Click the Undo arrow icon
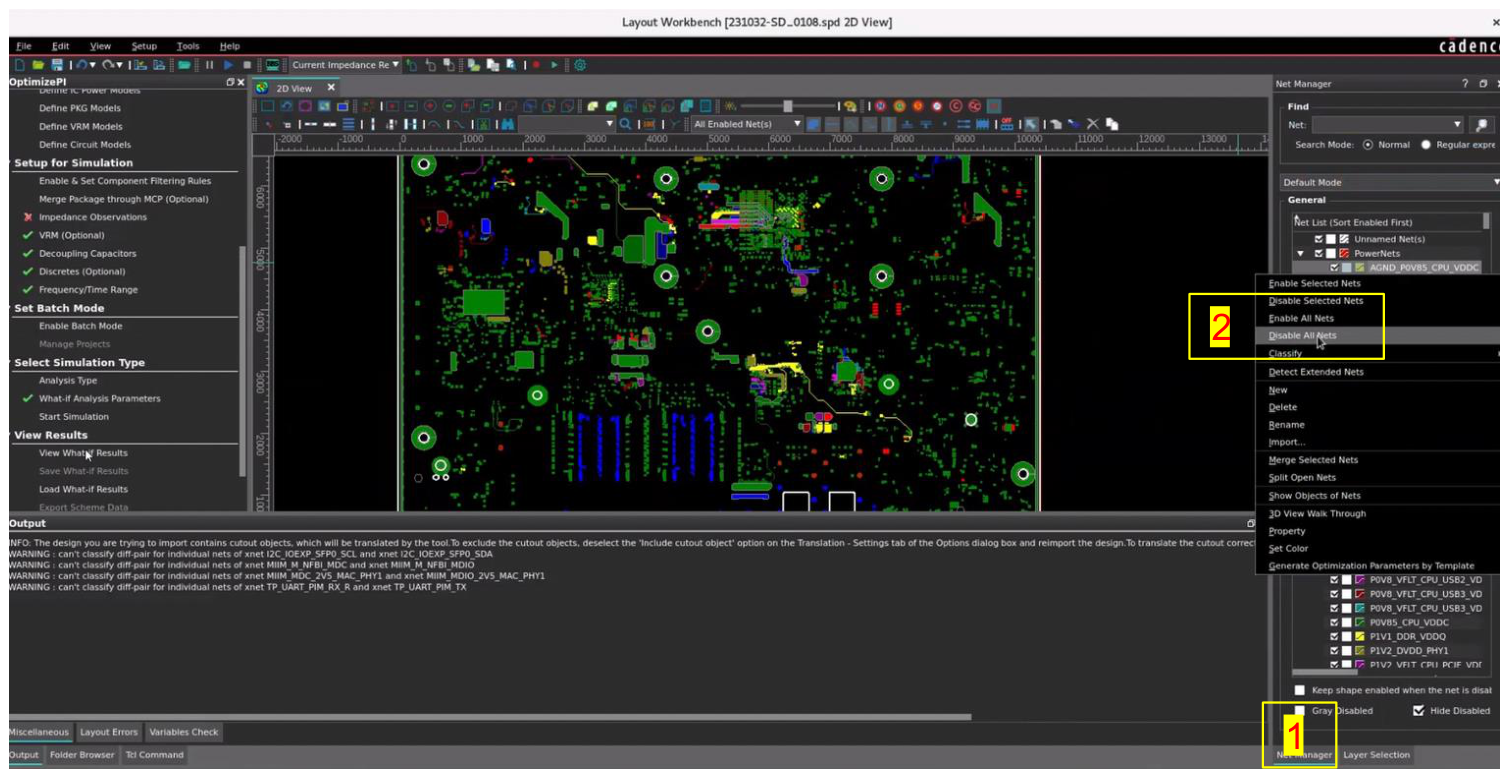The image size is (1509, 778). click(x=80, y=65)
